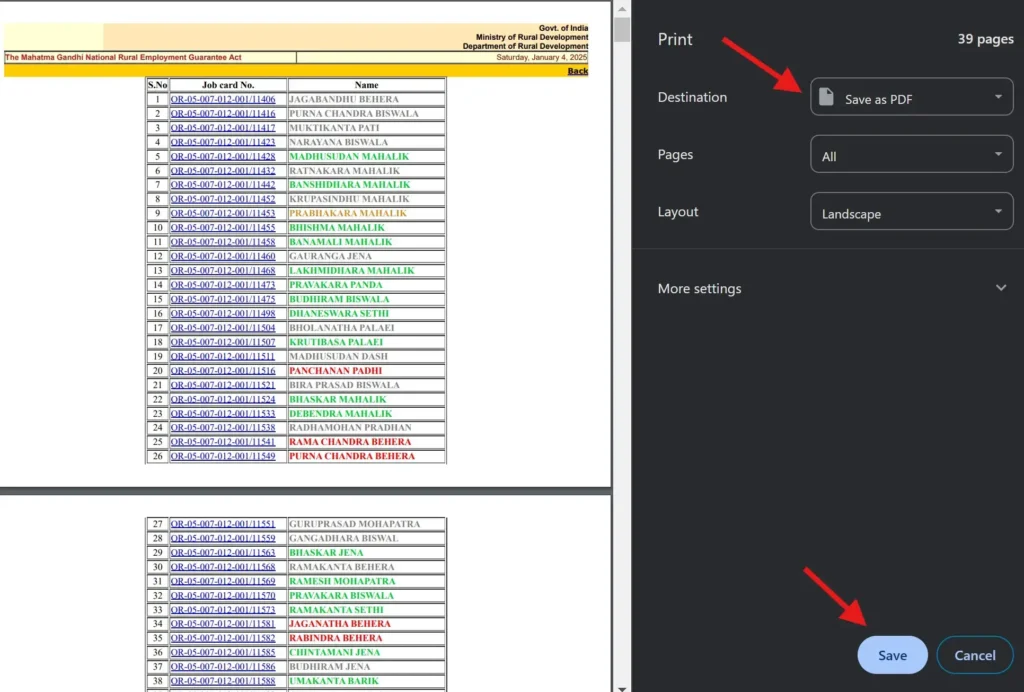Image resolution: width=1024 pixels, height=692 pixels.
Task: Select the name PRABHAKARA MAHALIK
Action: pyautogui.click(x=348, y=213)
